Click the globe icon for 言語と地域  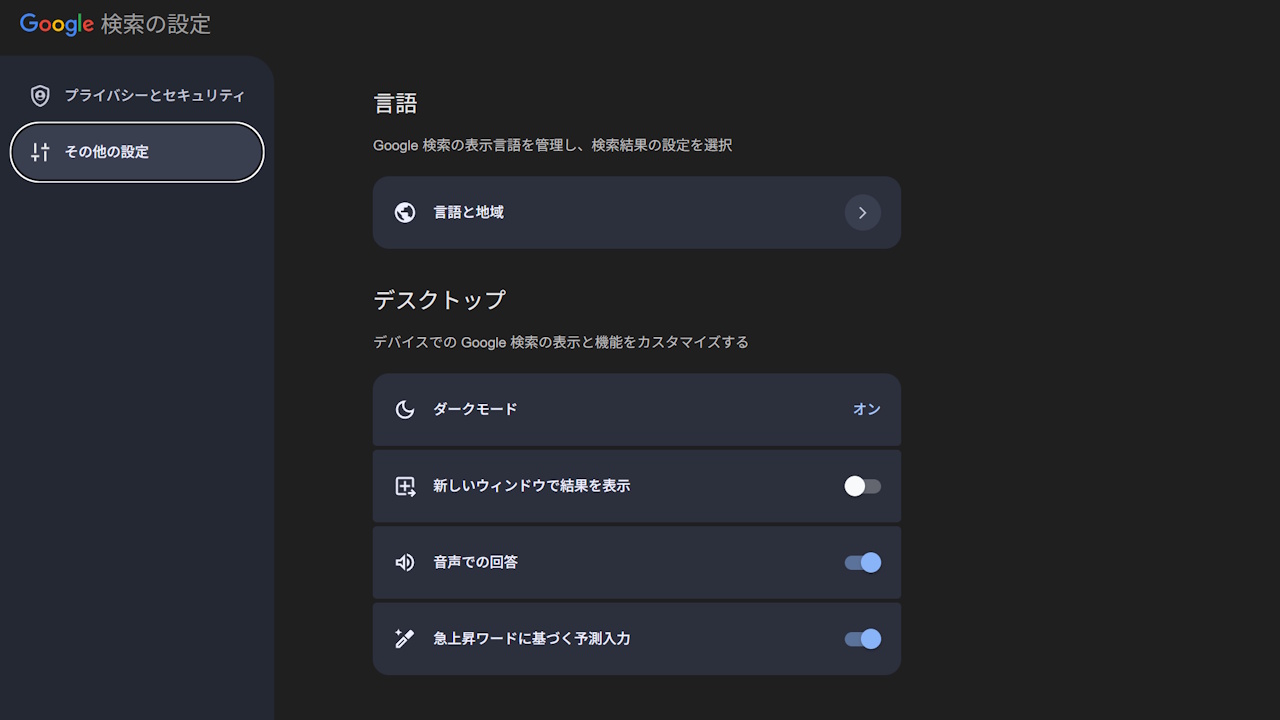(x=405, y=212)
